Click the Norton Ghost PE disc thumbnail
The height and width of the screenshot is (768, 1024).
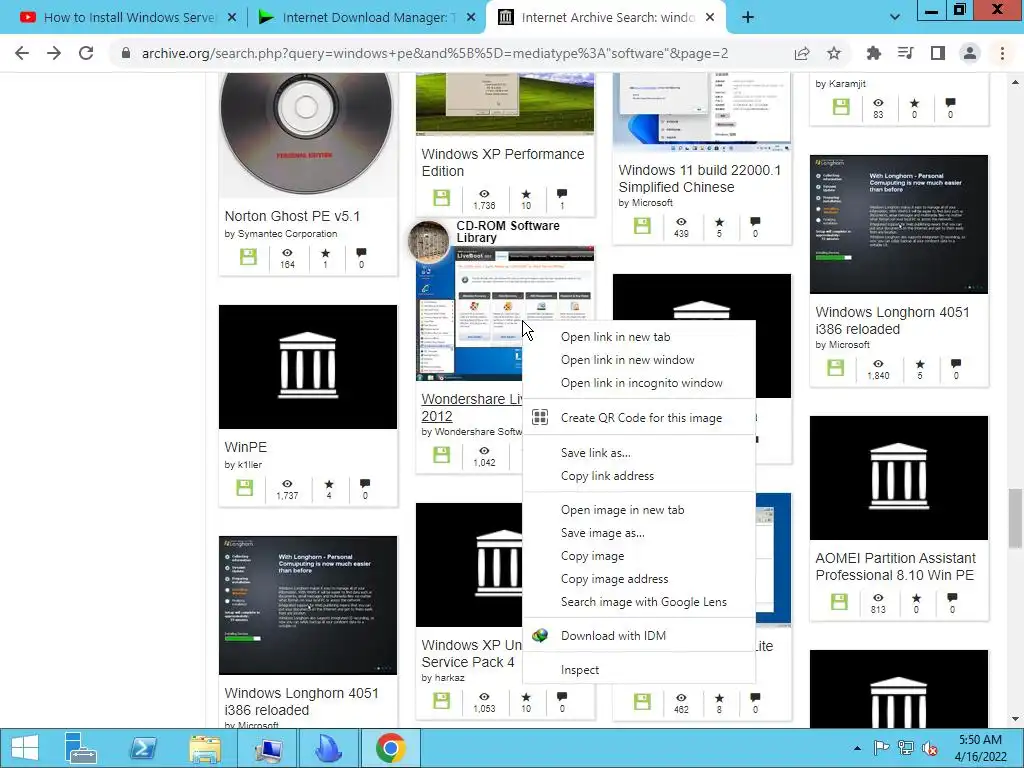tap(307, 134)
